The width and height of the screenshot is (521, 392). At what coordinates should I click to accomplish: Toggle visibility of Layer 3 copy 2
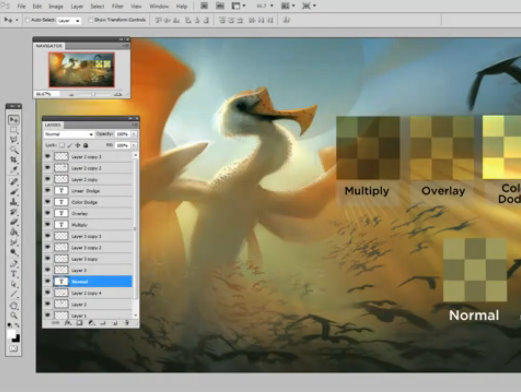48,247
